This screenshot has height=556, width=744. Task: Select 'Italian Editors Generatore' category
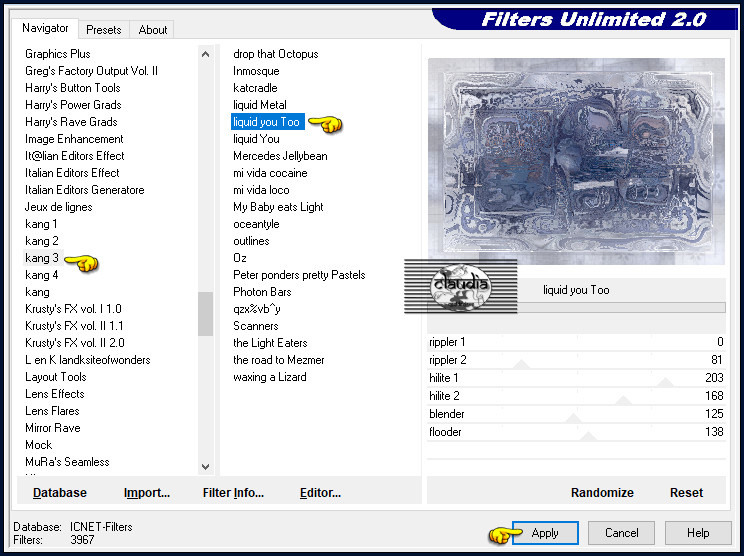click(x=84, y=190)
